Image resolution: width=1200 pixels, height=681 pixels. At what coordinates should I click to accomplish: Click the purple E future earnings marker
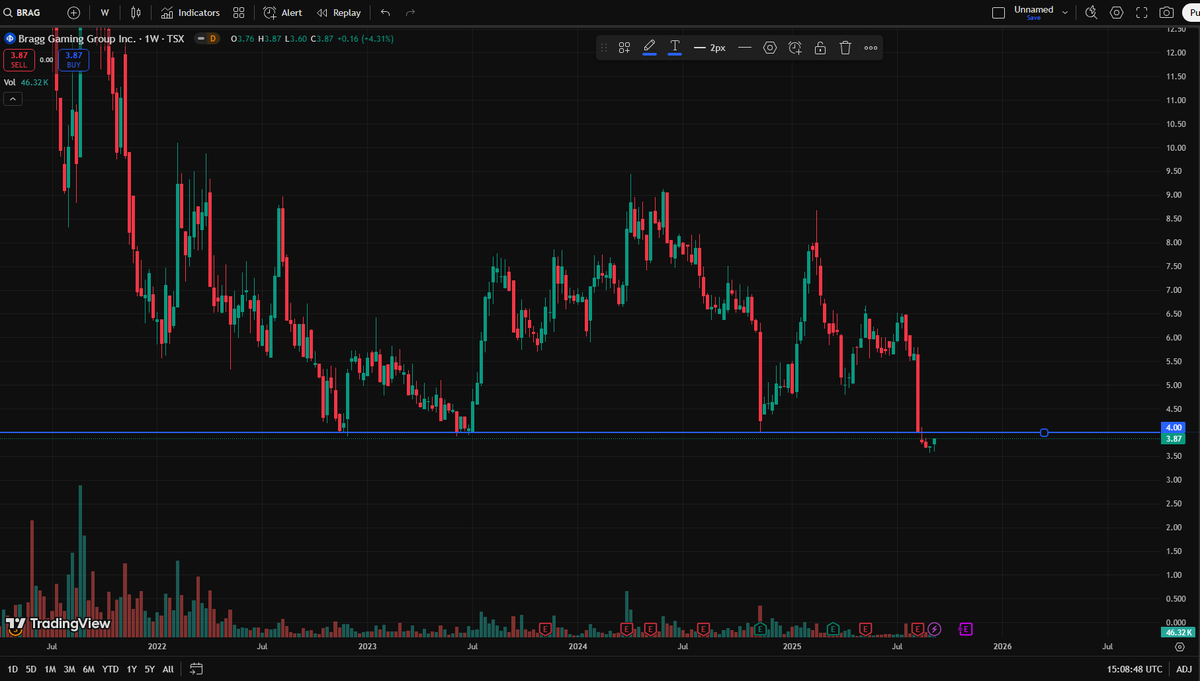(966, 628)
